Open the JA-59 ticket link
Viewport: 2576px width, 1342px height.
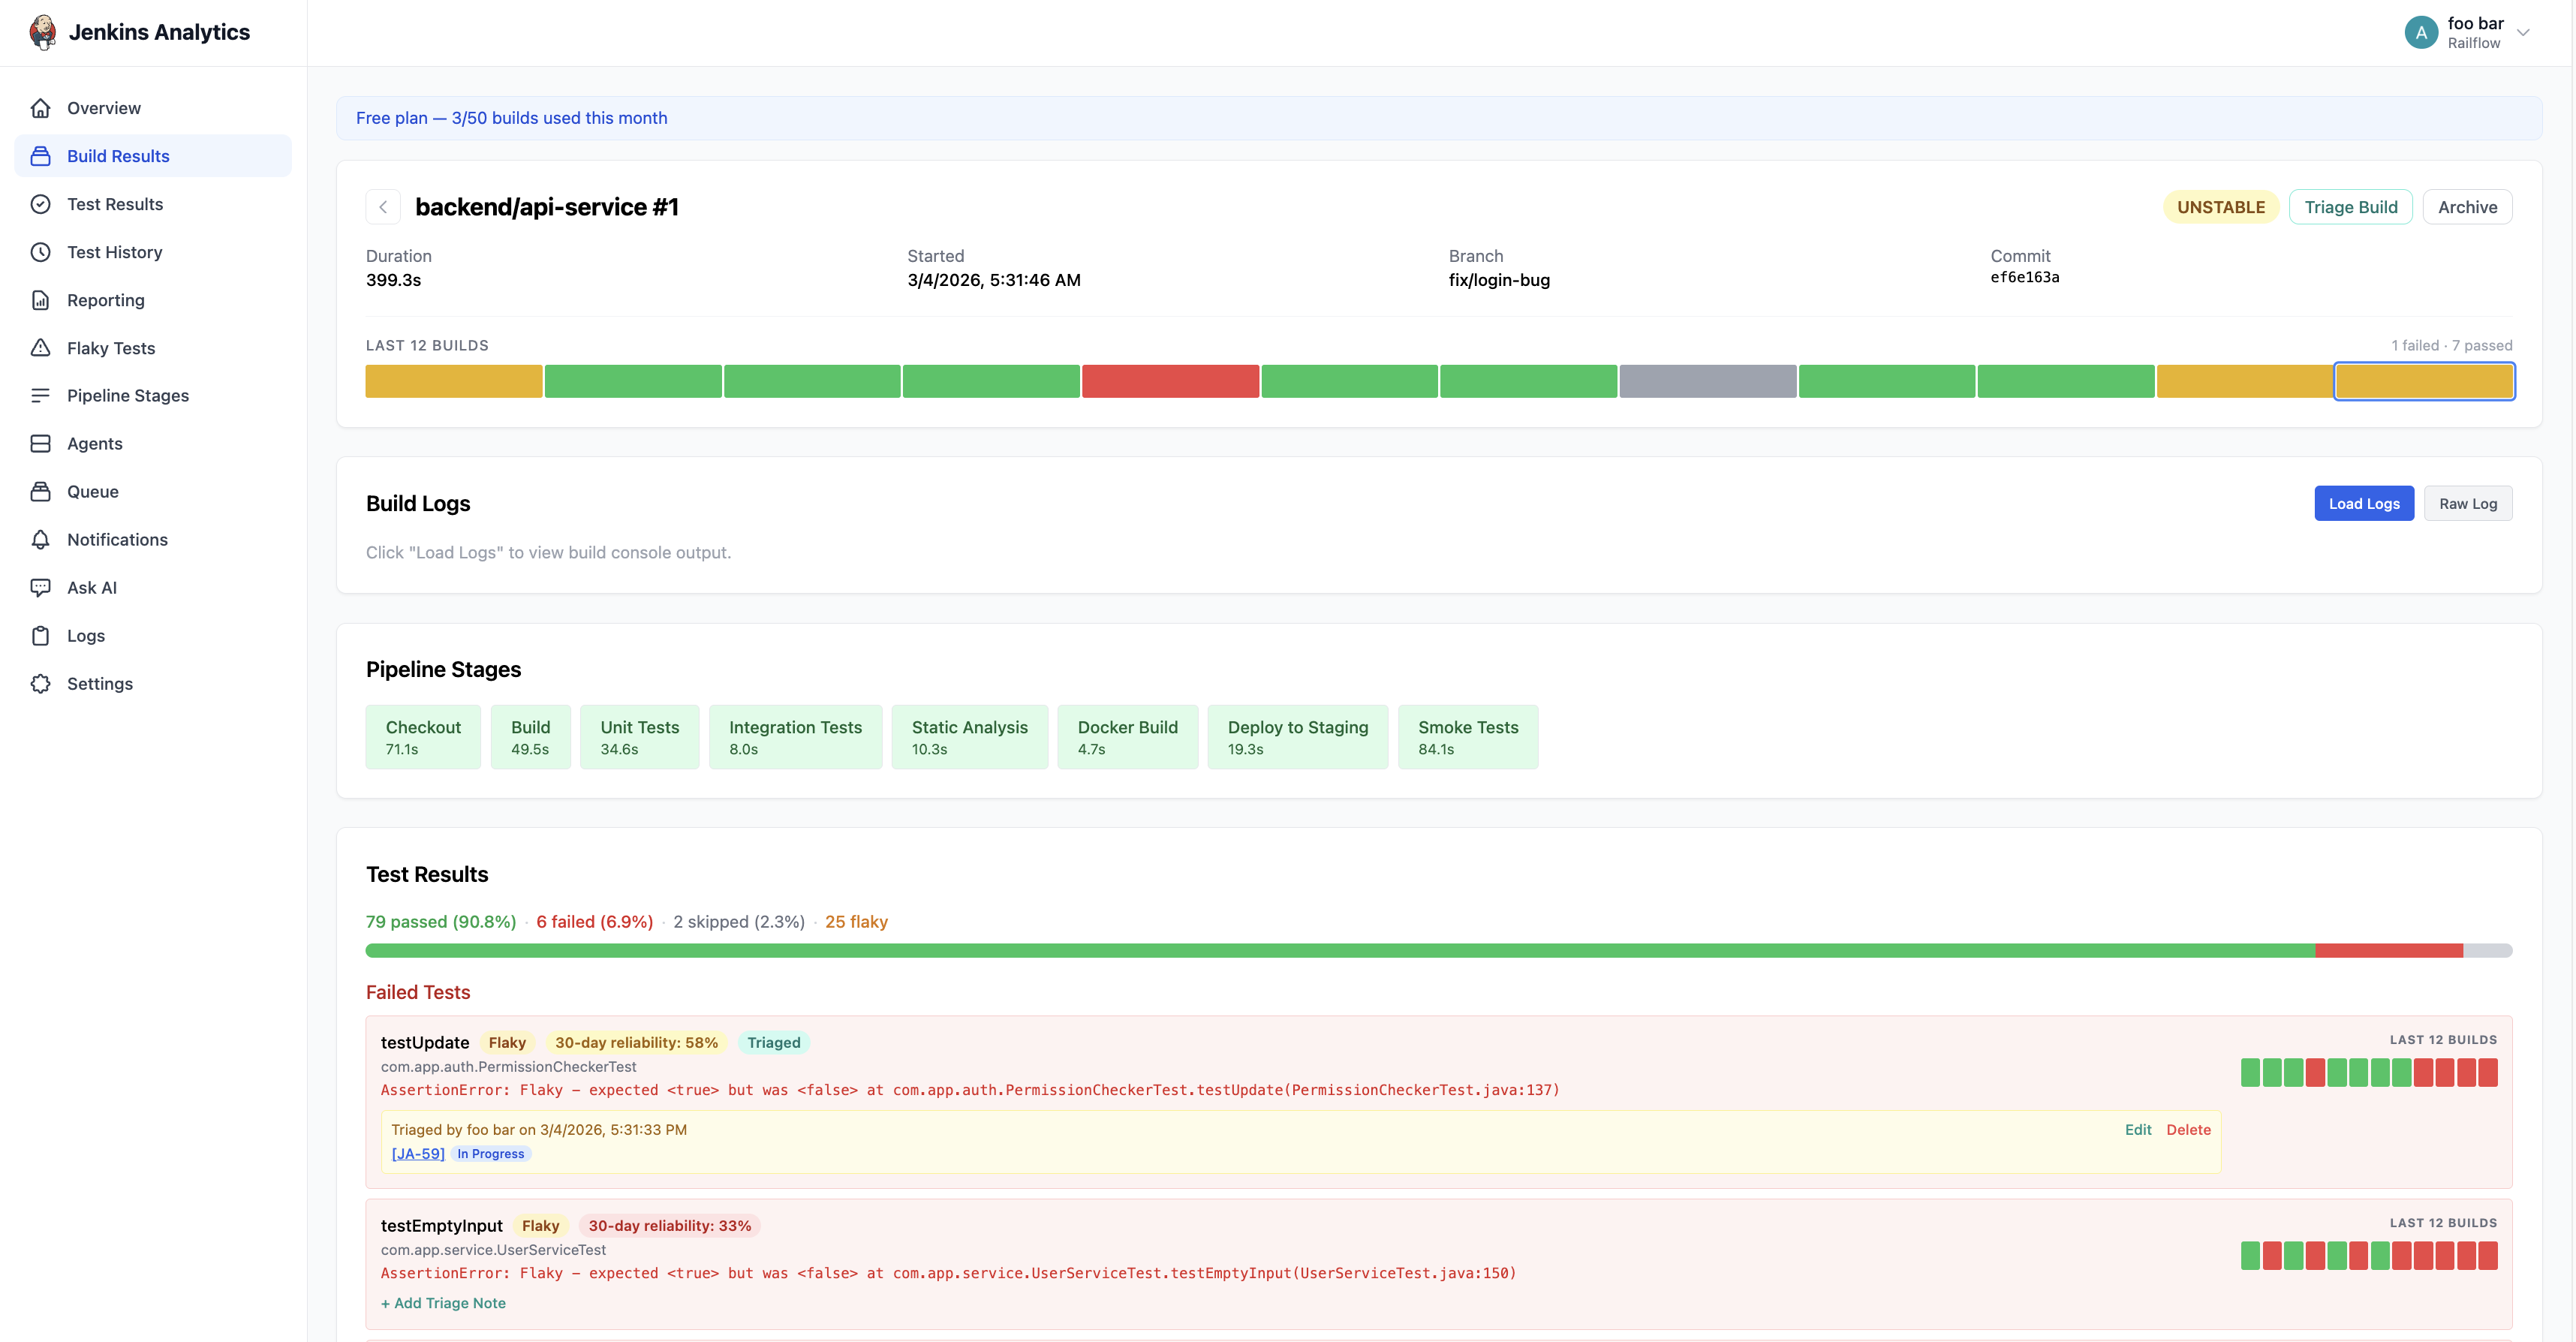(418, 1153)
